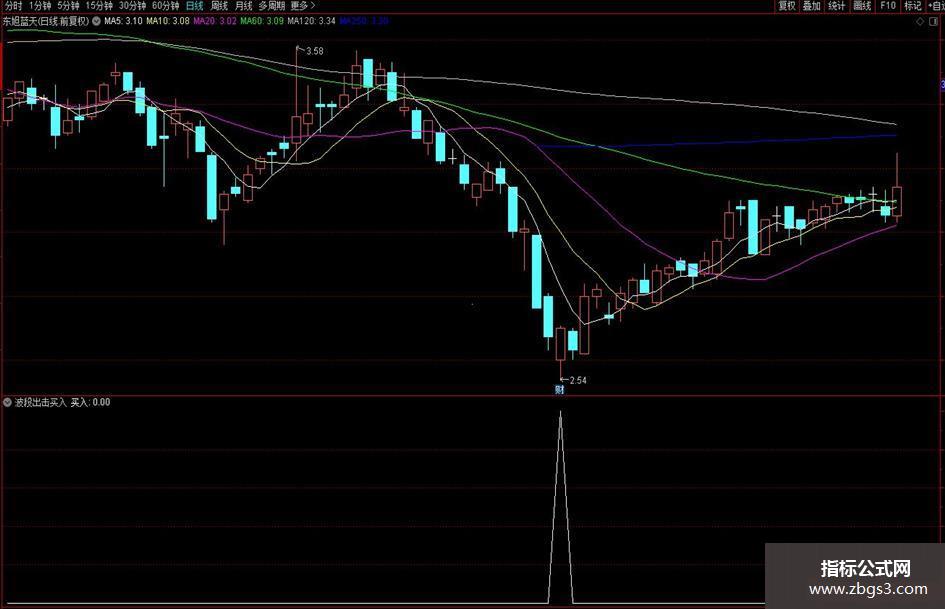
Task: Click the MA5: 3.10 indicator label
Action: point(123,21)
